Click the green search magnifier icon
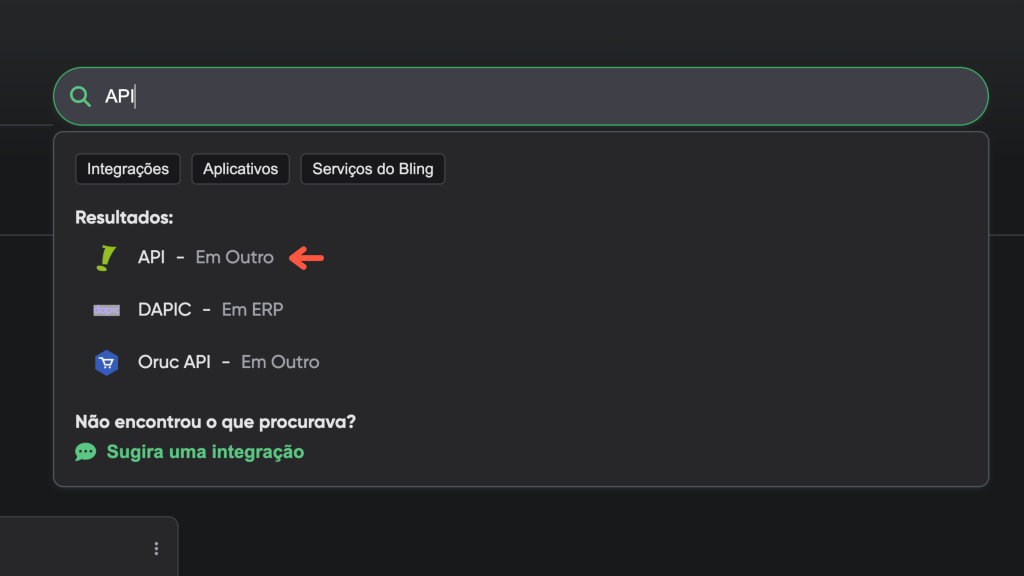1024x576 pixels. click(x=80, y=97)
